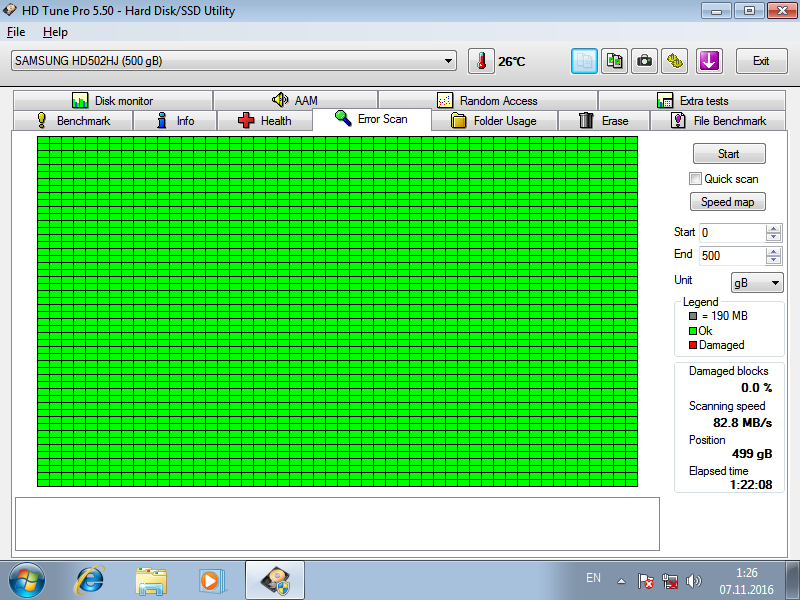Screen dimensions: 800x600
Task: Click the thermometer temperature icon
Action: click(481, 61)
